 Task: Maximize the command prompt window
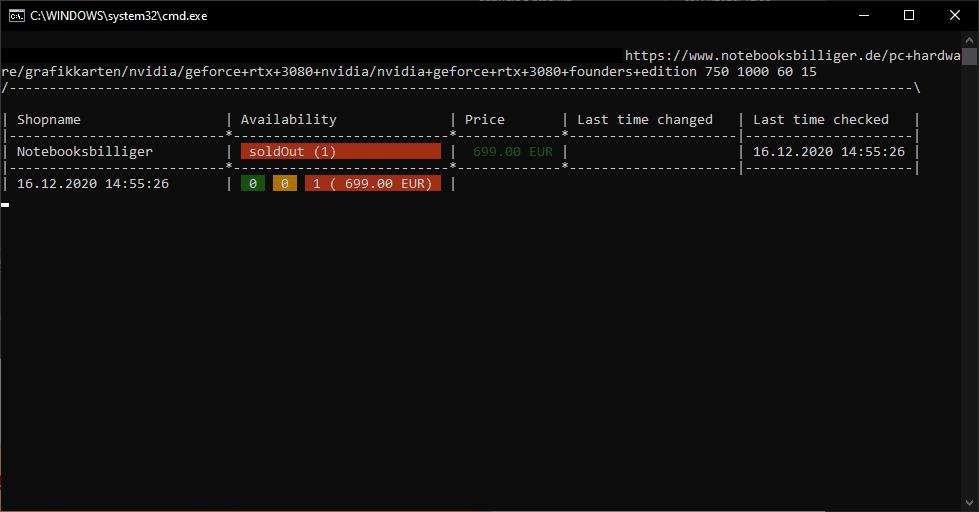click(x=909, y=15)
